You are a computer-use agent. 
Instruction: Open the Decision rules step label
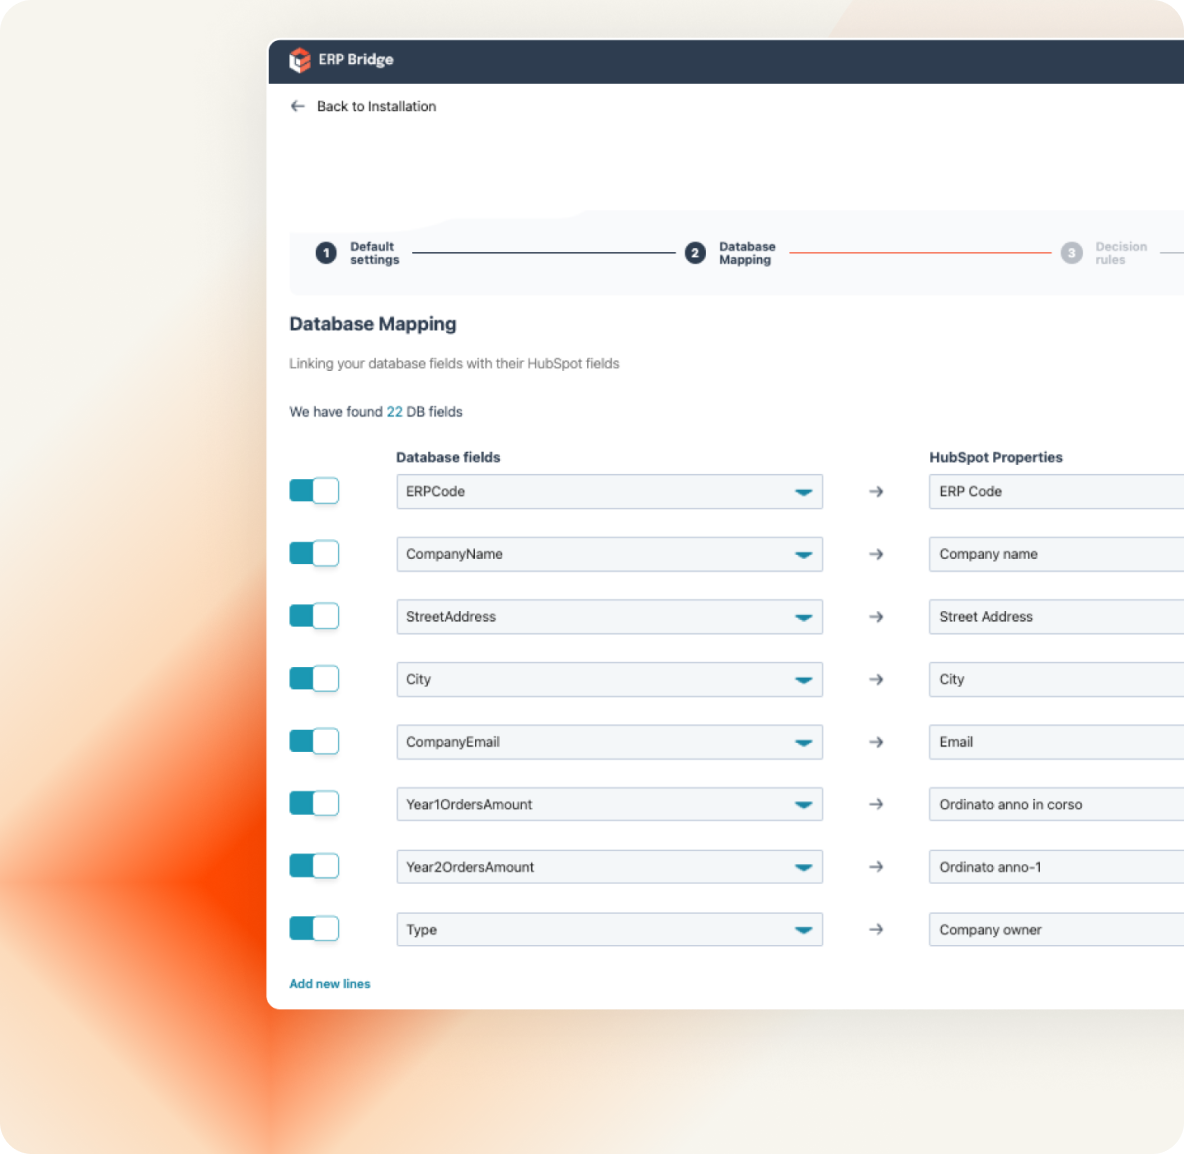[1120, 253]
